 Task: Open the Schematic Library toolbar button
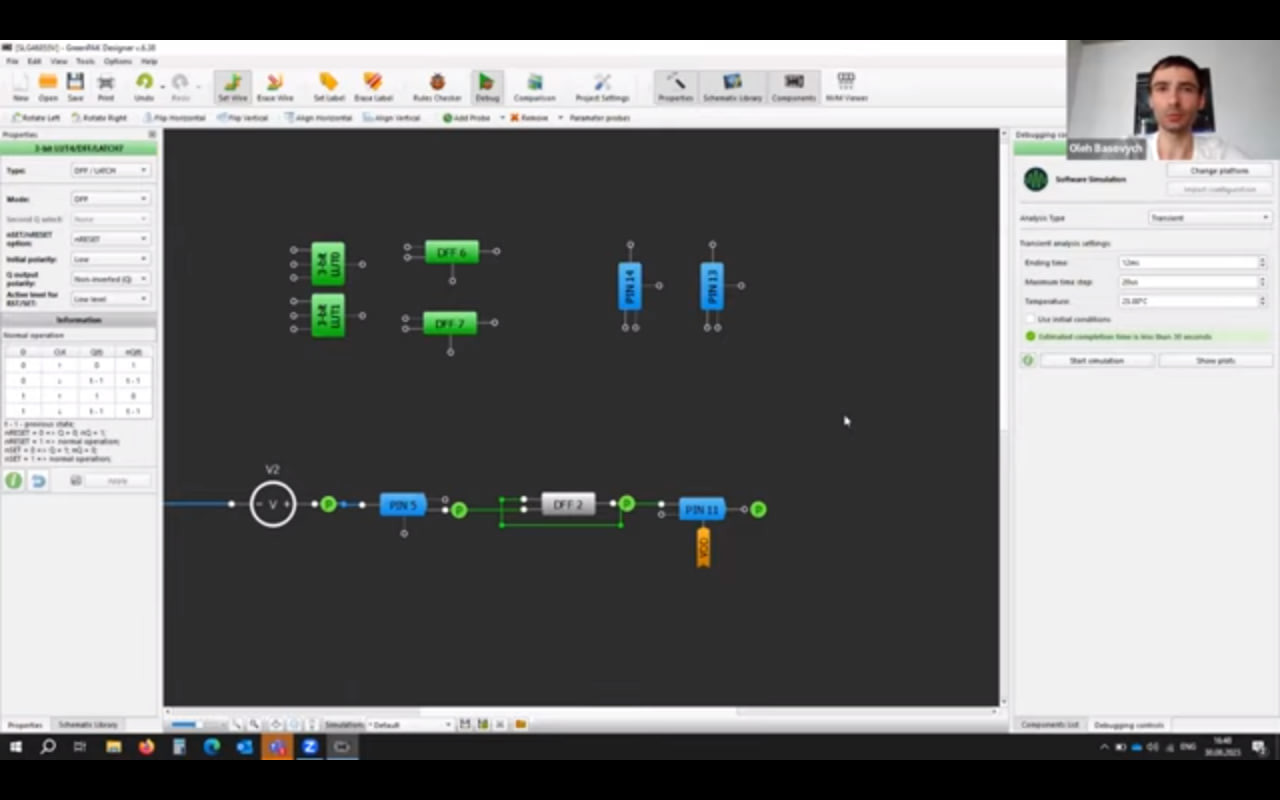[732, 87]
